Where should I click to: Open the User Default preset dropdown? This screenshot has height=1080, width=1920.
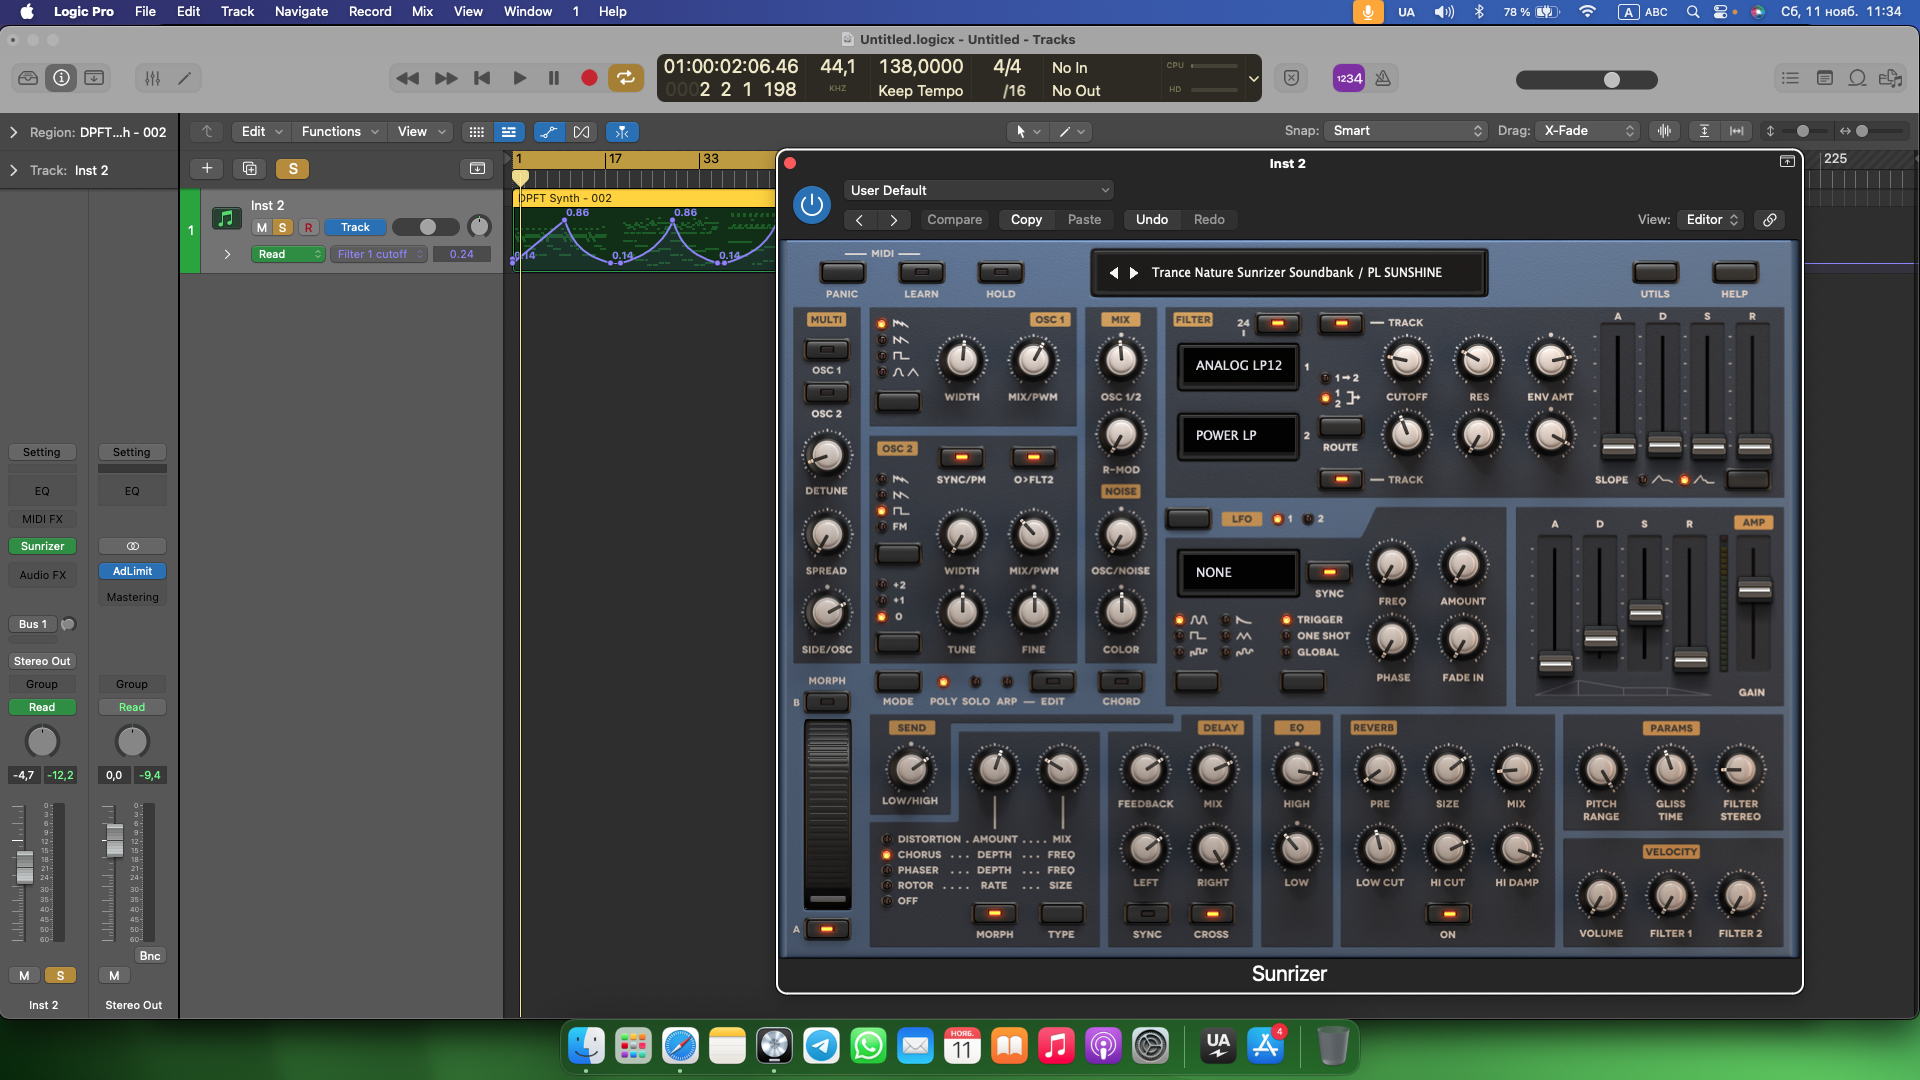pyautogui.click(x=978, y=190)
